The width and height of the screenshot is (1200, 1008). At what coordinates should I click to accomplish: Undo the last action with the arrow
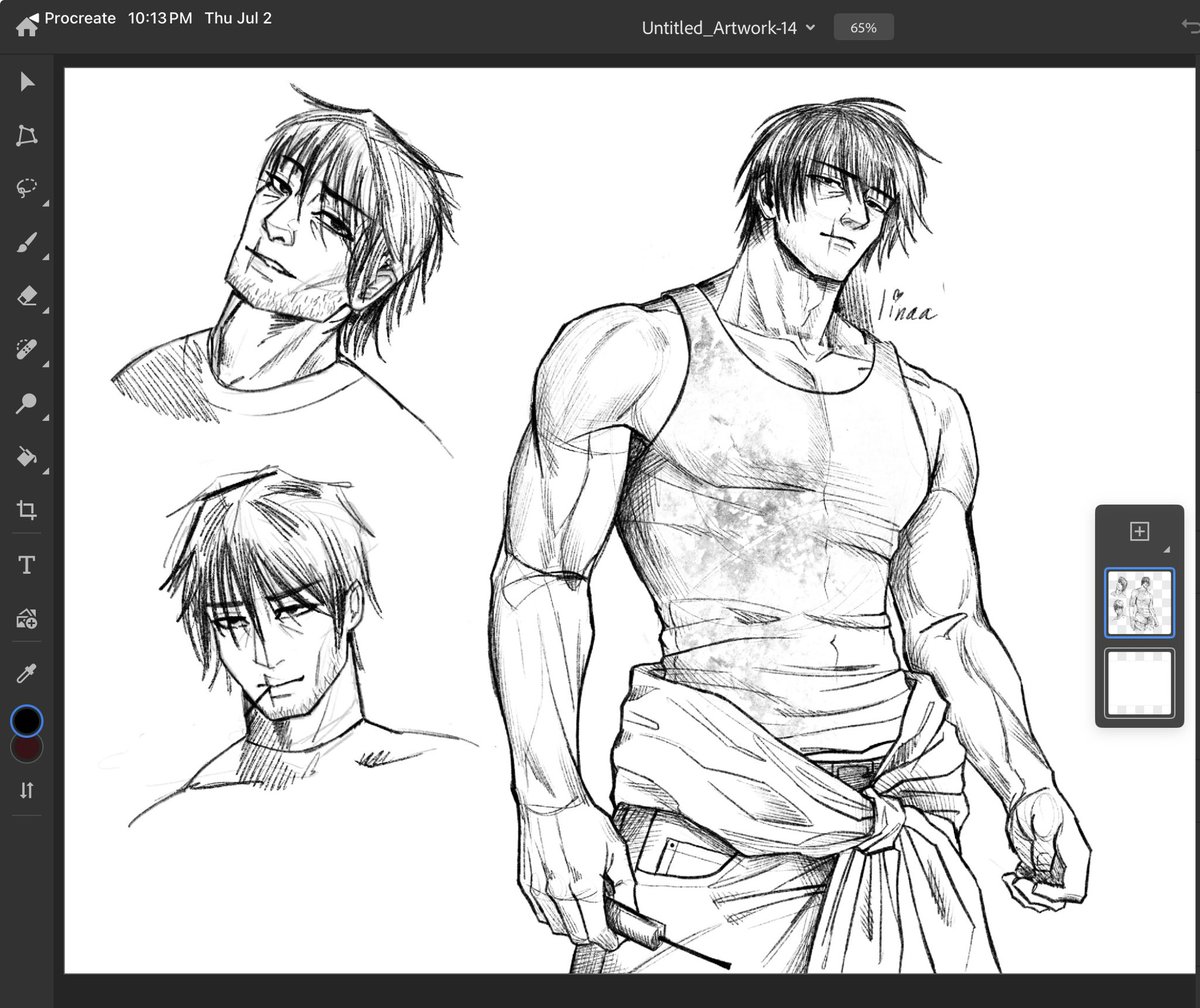[x=1190, y=28]
